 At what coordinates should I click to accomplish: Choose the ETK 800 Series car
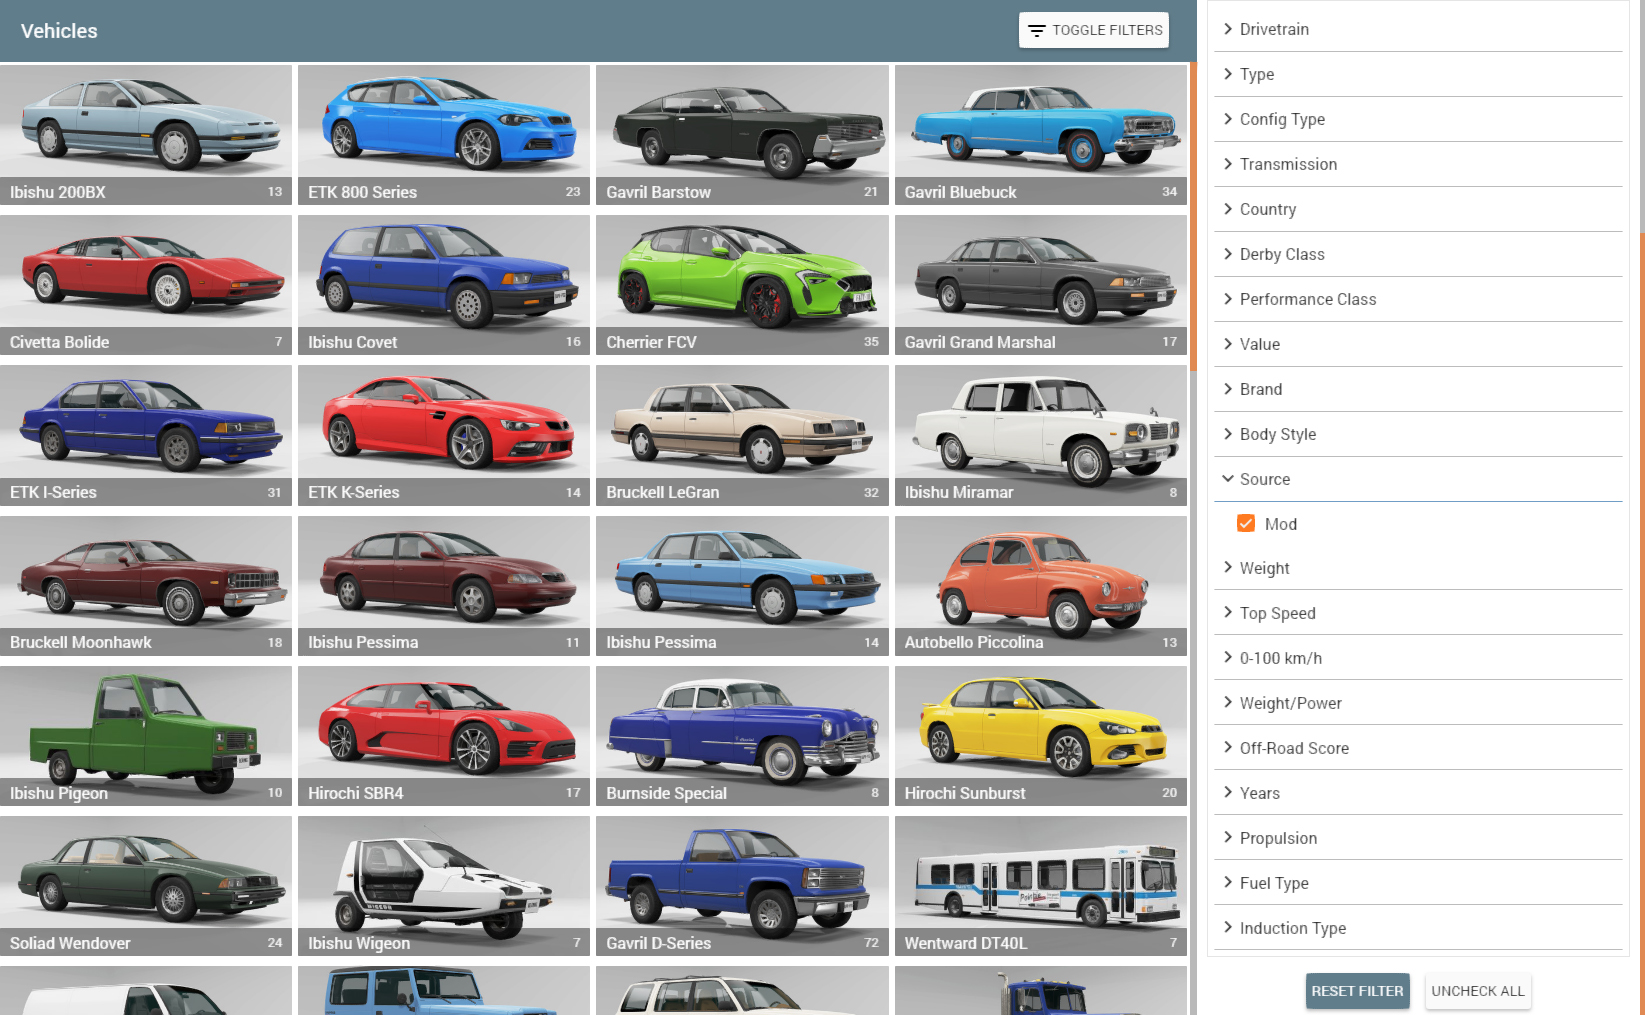coord(444,135)
